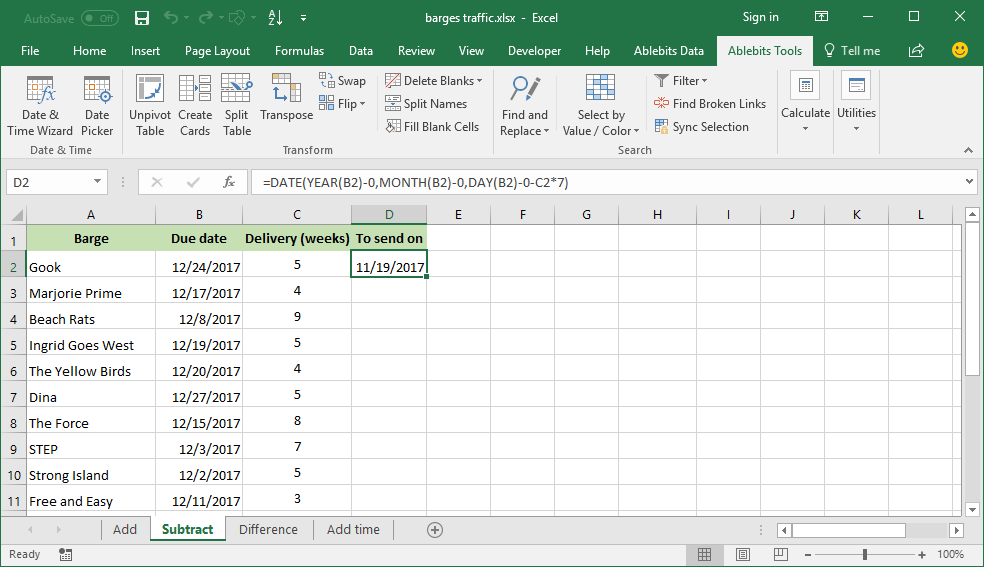The image size is (984, 567).
Task: Select column D header
Action: [389, 215]
